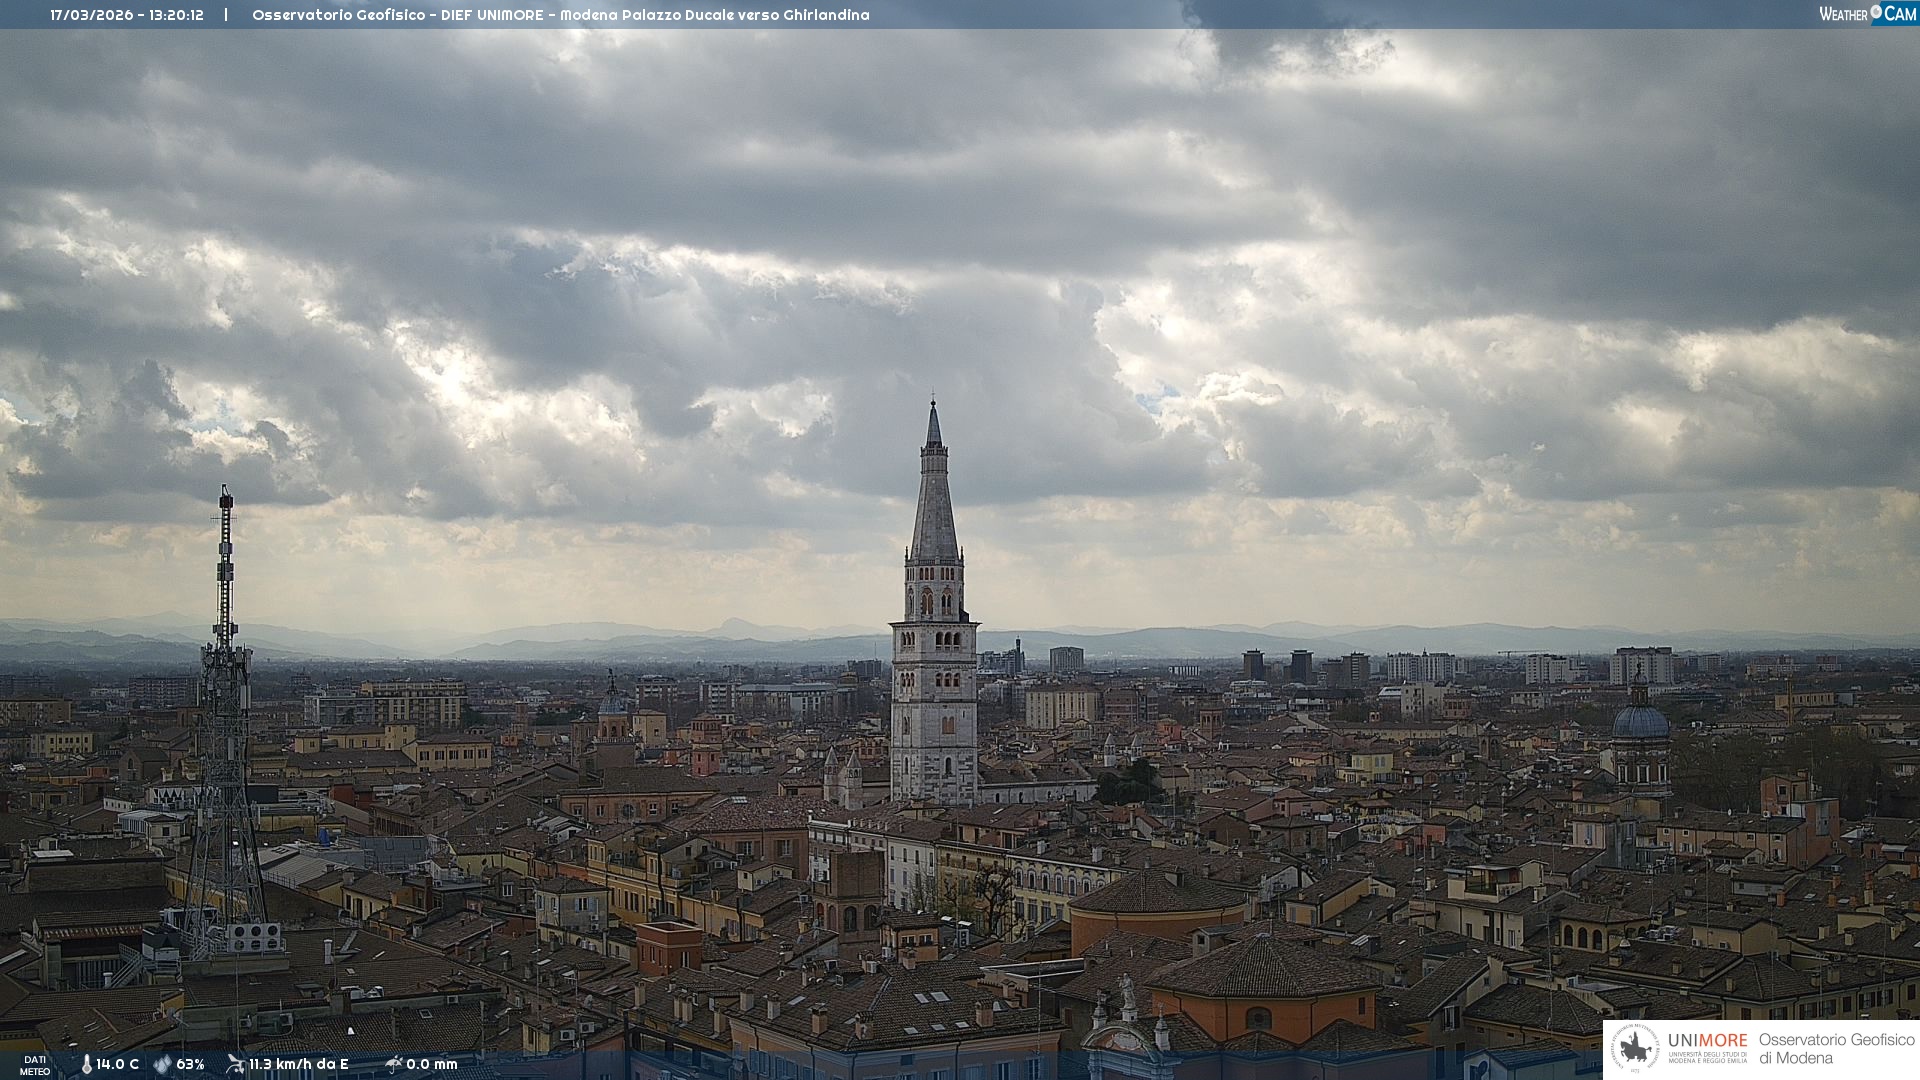Click the humidity water drops icon

[162, 1064]
